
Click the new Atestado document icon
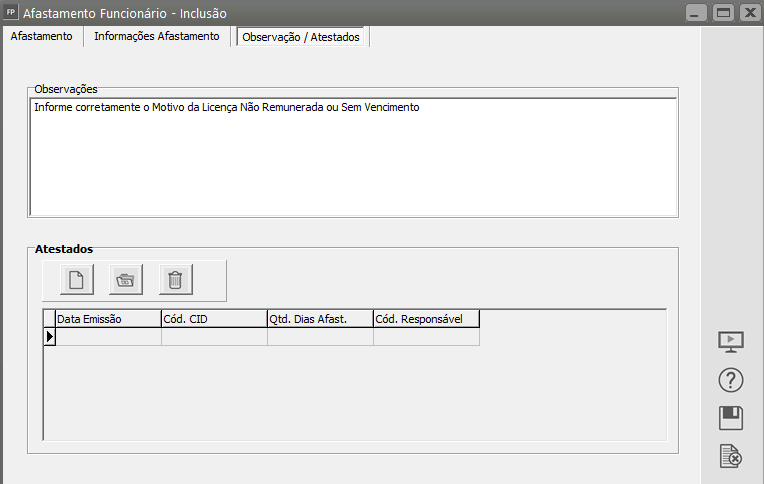76,280
